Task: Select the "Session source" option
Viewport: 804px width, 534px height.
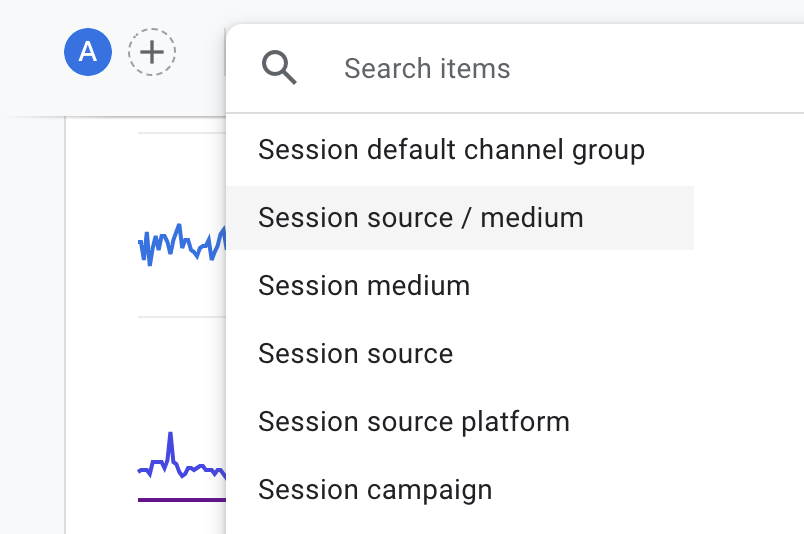Action: pyautogui.click(x=355, y=354)
